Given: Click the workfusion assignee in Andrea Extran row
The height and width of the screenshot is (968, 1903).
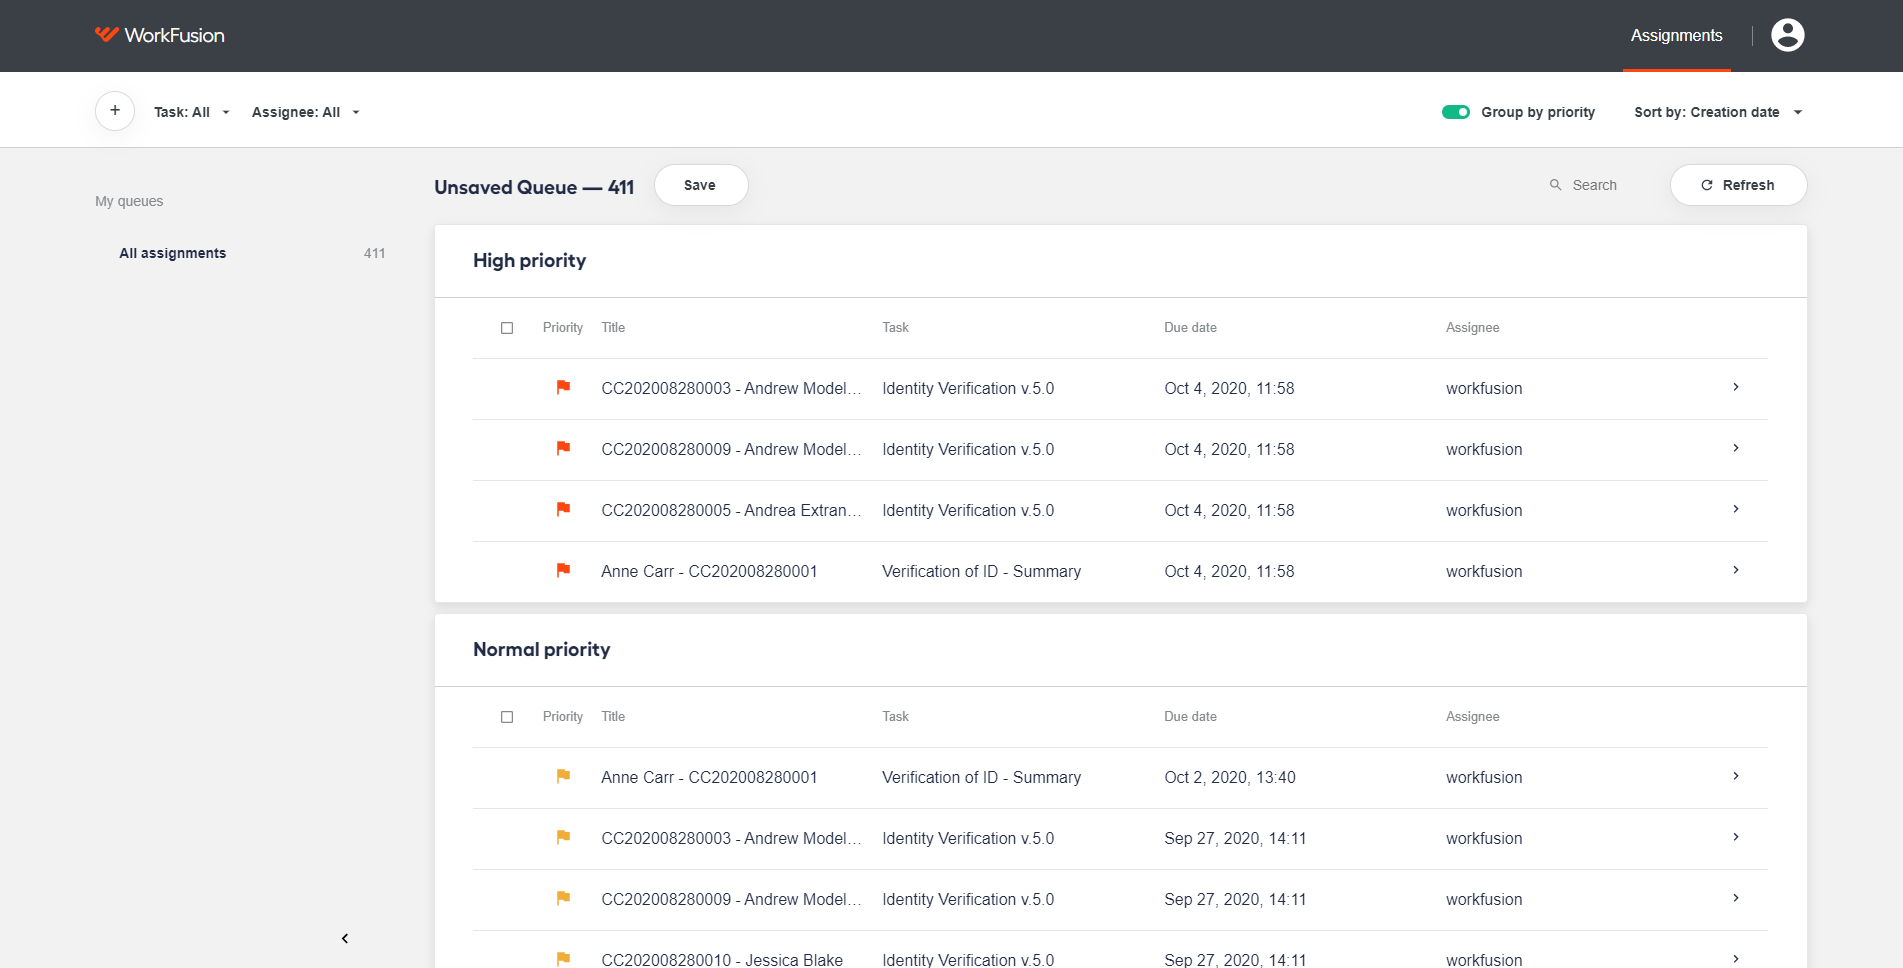Looking at the screenshot, I should (x=1484, y=510).
